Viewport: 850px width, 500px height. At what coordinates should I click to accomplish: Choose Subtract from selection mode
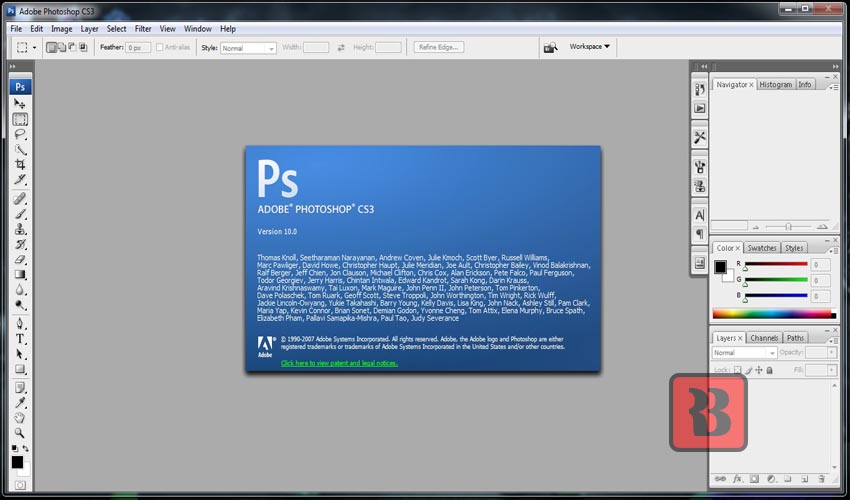[72, 47]
